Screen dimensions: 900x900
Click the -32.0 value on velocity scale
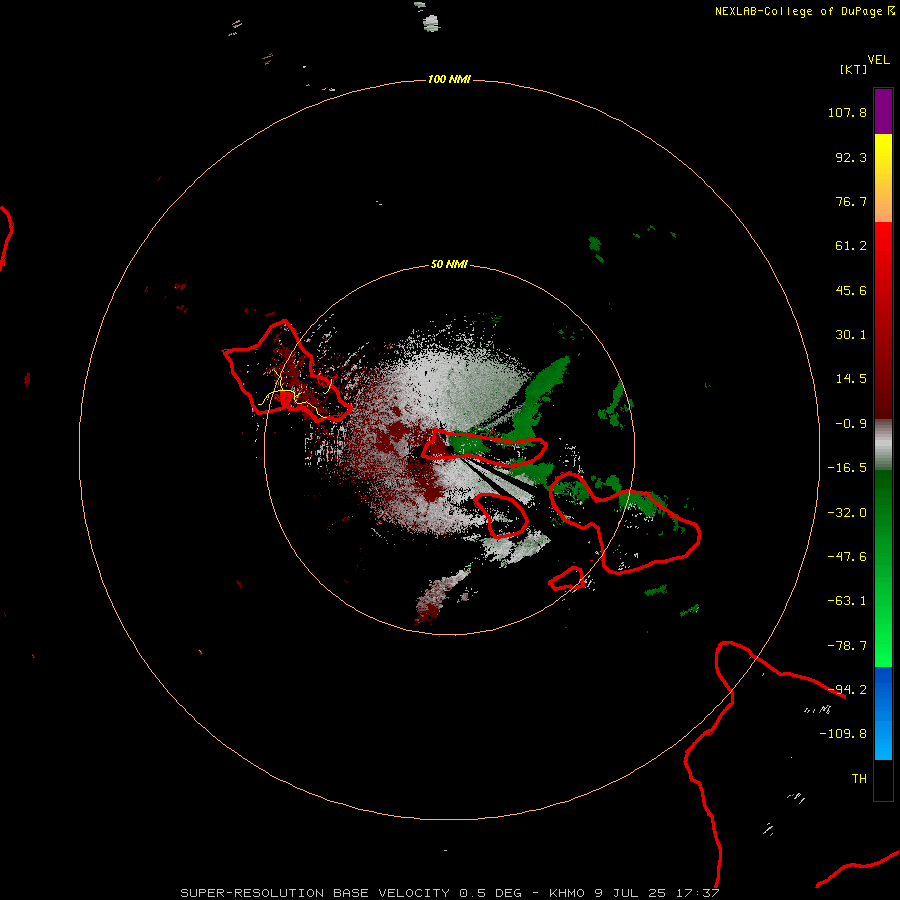[847, 513]
